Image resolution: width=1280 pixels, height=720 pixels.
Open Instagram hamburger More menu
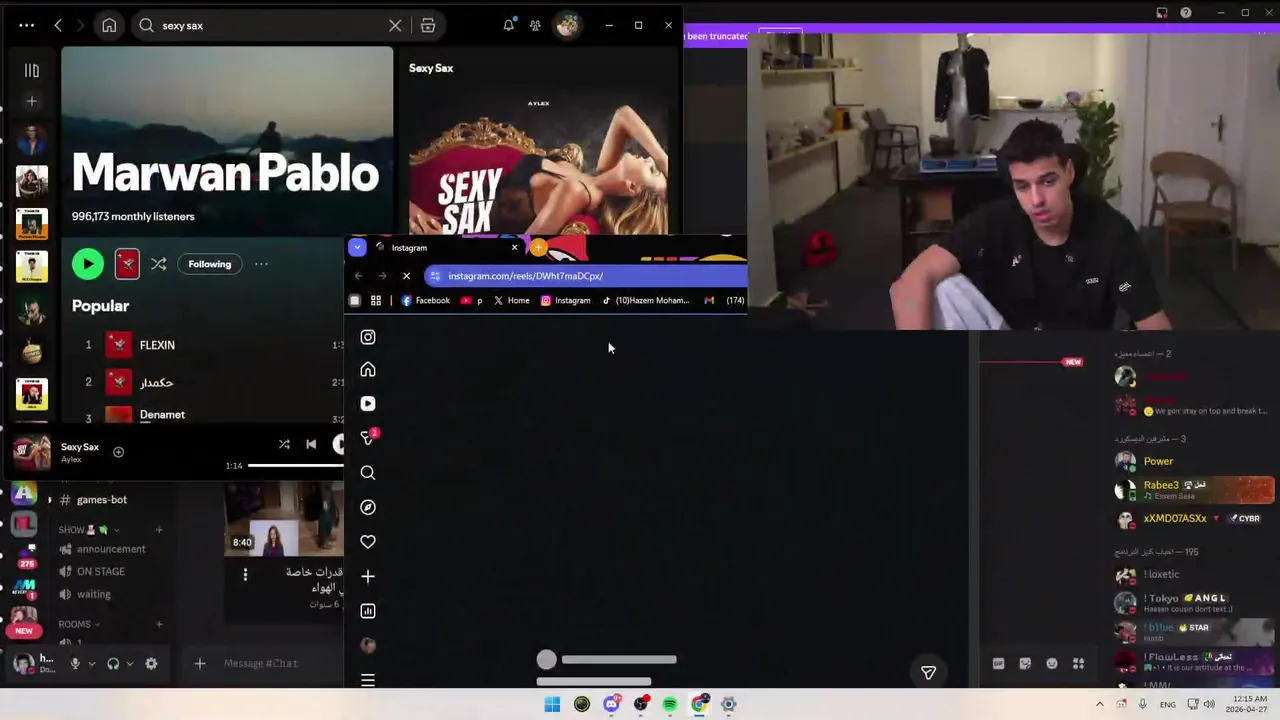click(x=368, y=681)
